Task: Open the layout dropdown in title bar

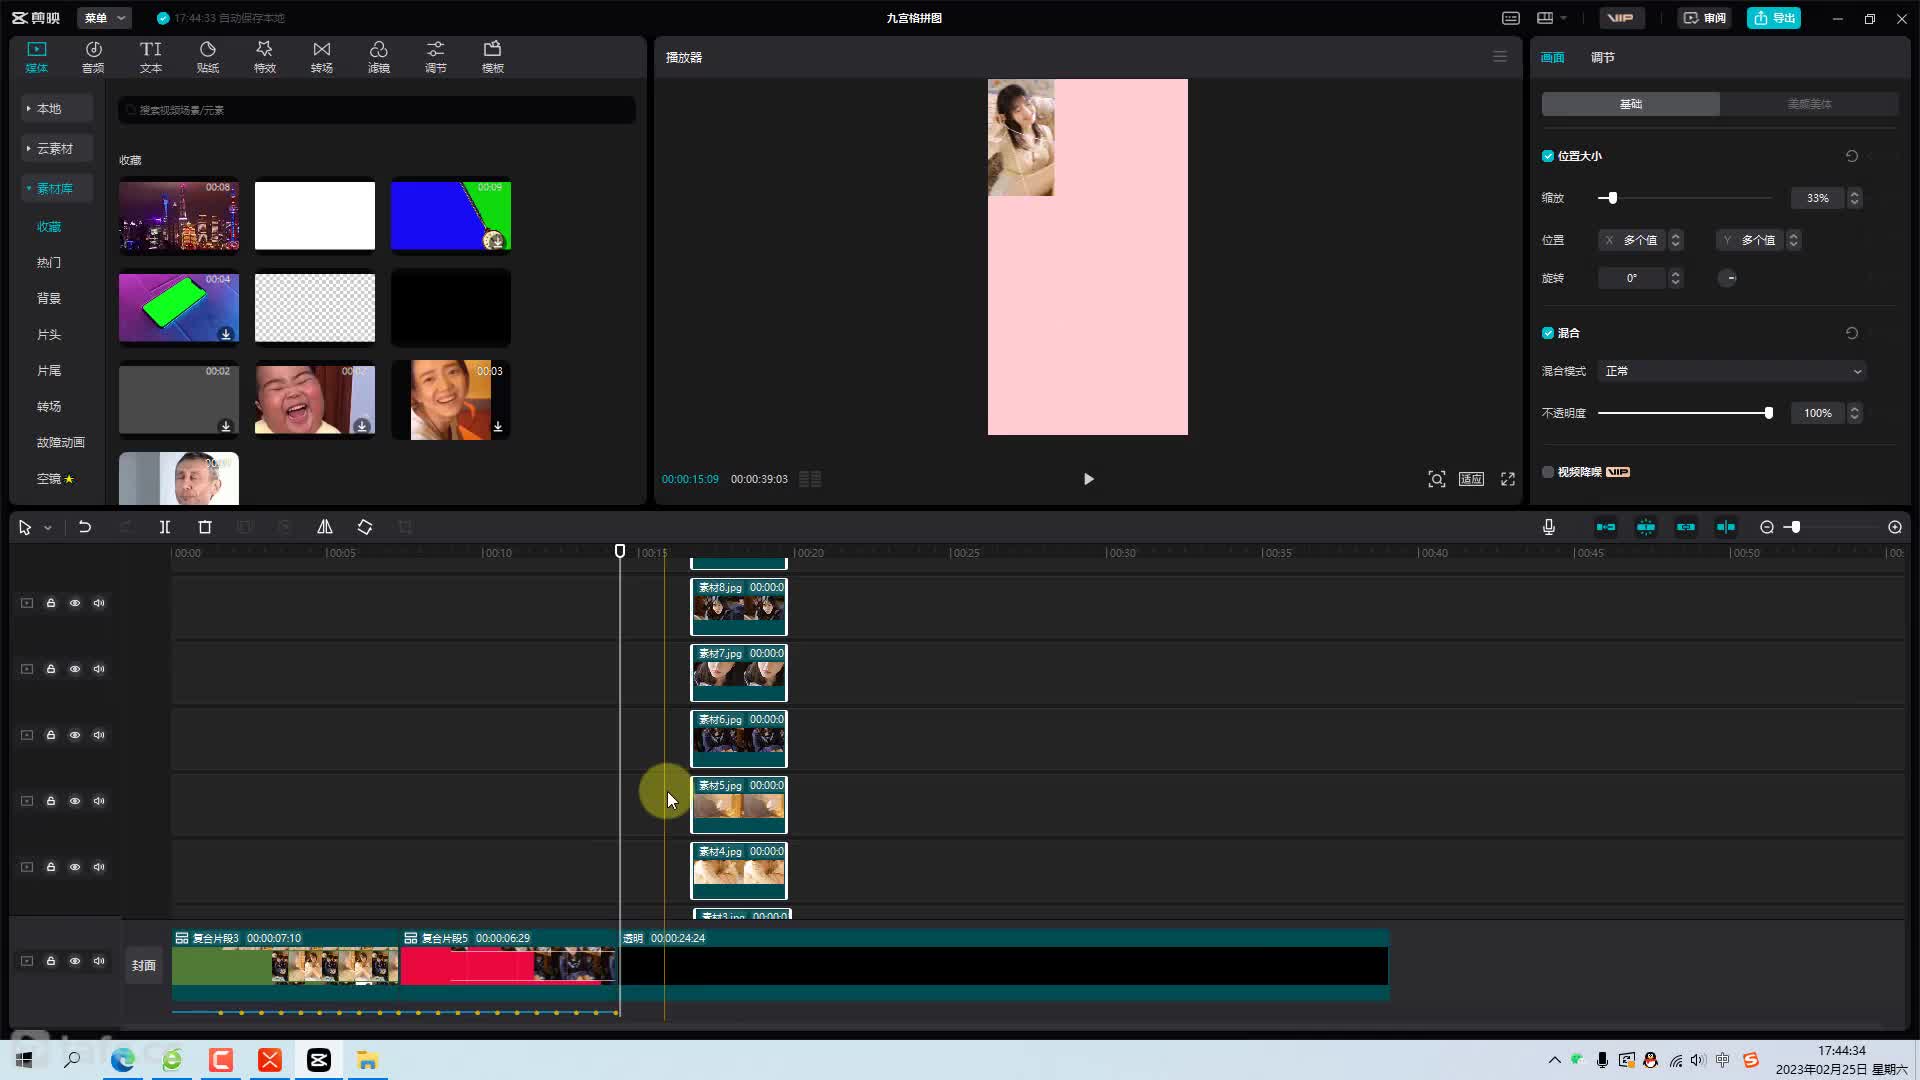Action: click(x=1551, y=18)
